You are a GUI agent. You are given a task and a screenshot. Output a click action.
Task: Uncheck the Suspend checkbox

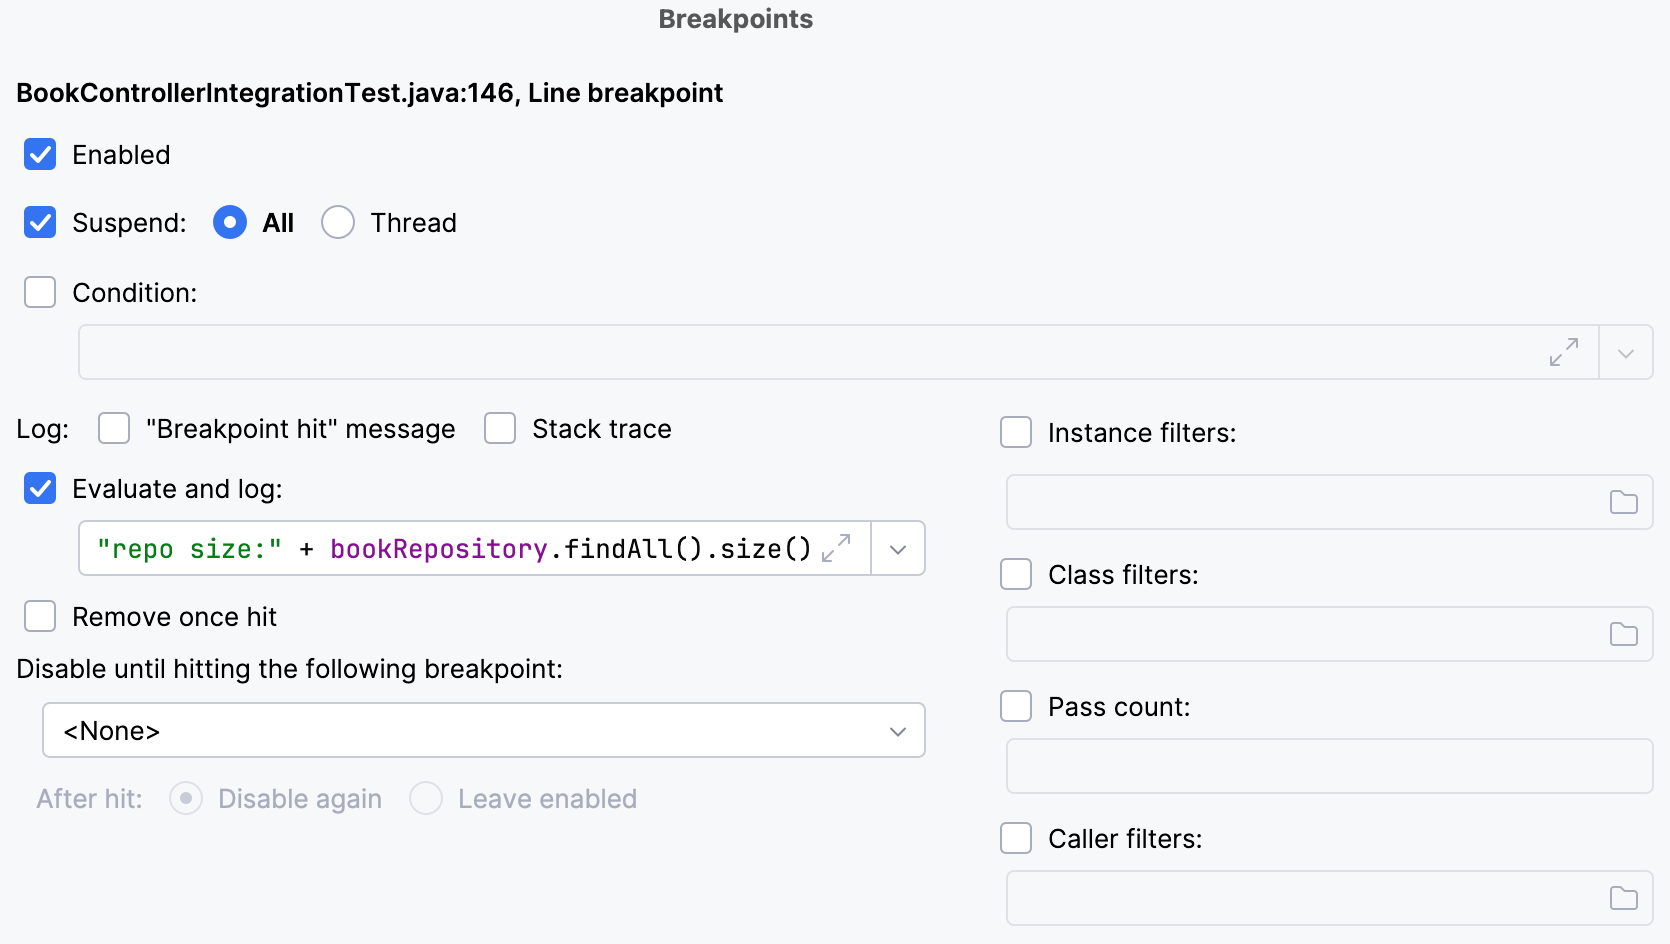40,222
